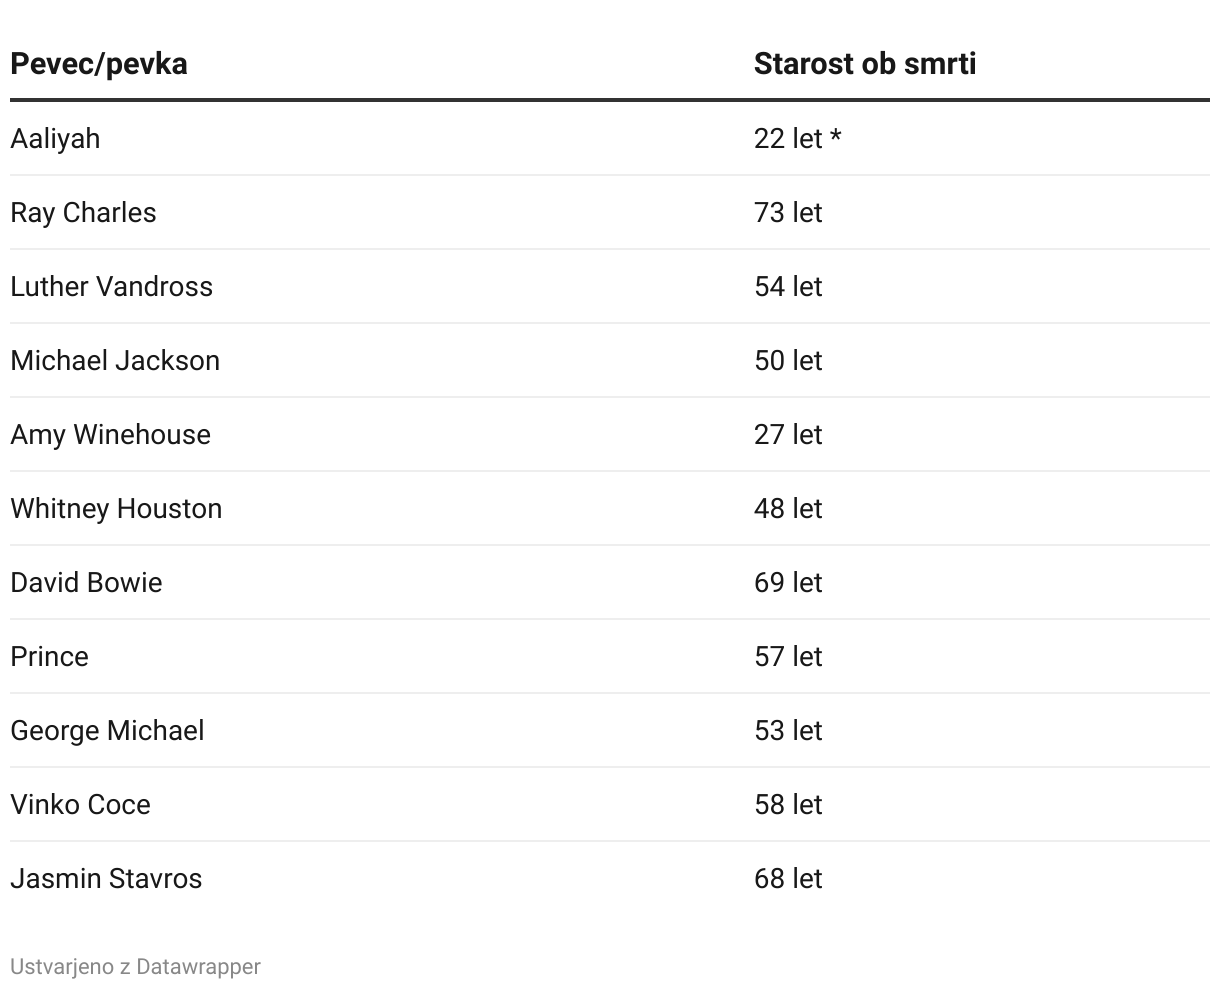Click Luther Vandross in the table
Image resolution: width=1220 pixels, height=990 pixels.
[111, 286]
